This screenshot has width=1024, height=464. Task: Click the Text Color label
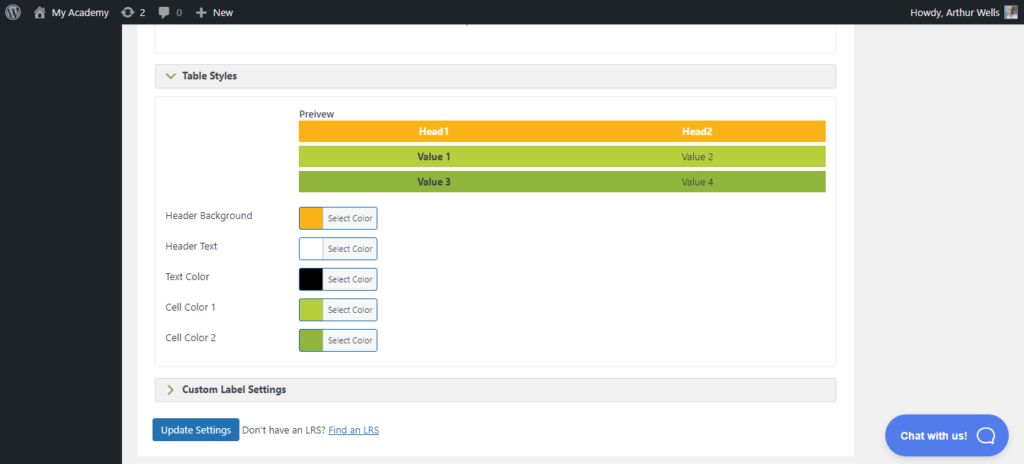tap(187, 276)
